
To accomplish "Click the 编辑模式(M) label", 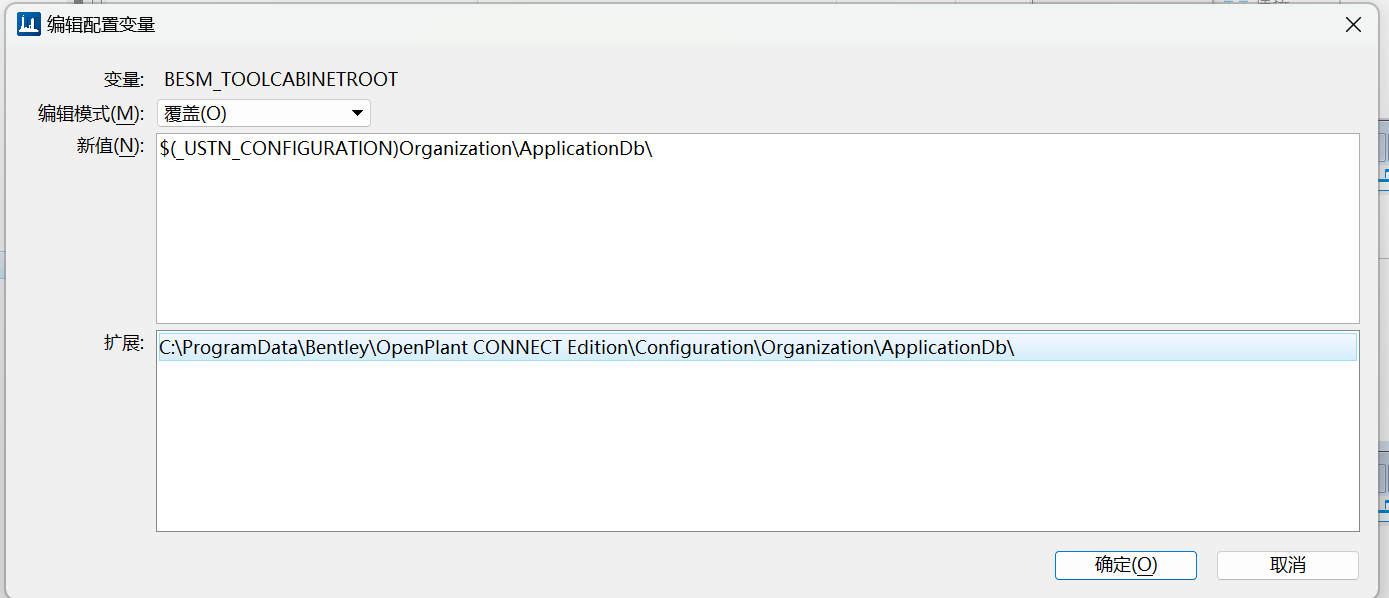I will click(x=91, y=113).
